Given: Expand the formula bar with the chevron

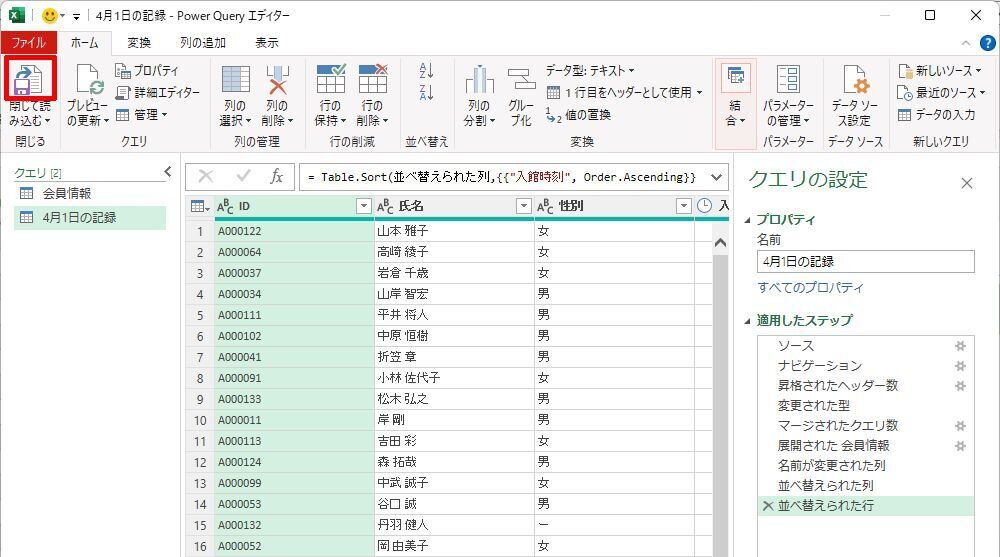Looking at the screenshot, I should (x=717, y=177).
